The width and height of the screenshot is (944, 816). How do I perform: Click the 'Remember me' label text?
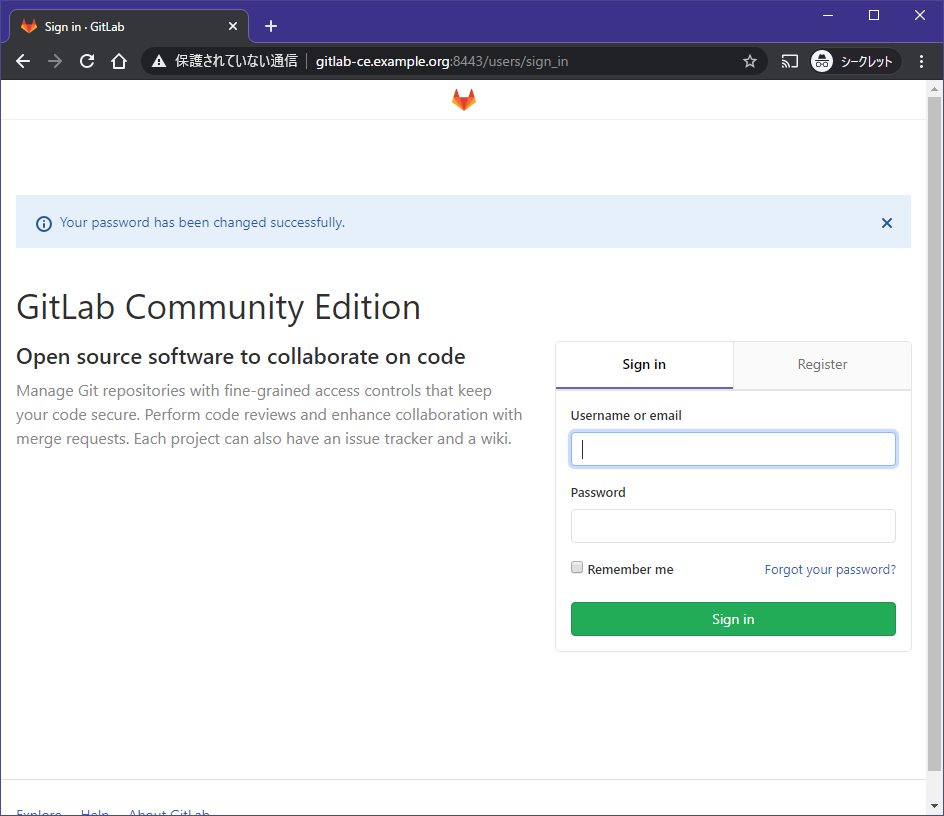pos(630,570)
